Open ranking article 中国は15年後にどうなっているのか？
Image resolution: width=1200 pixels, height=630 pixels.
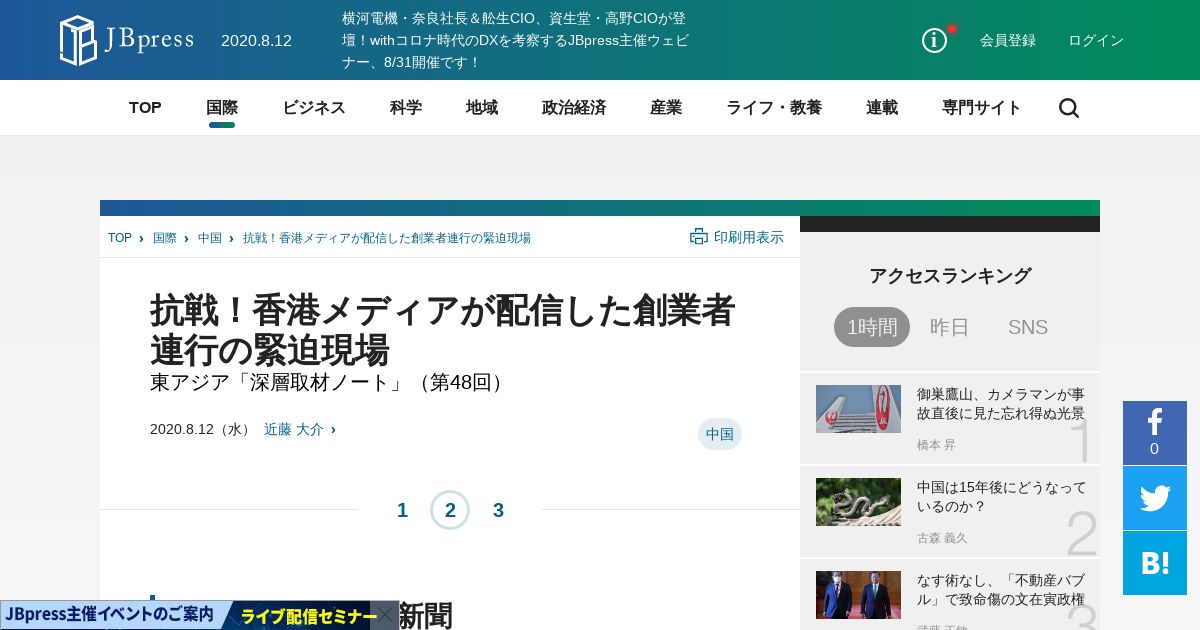(1001, 496)
